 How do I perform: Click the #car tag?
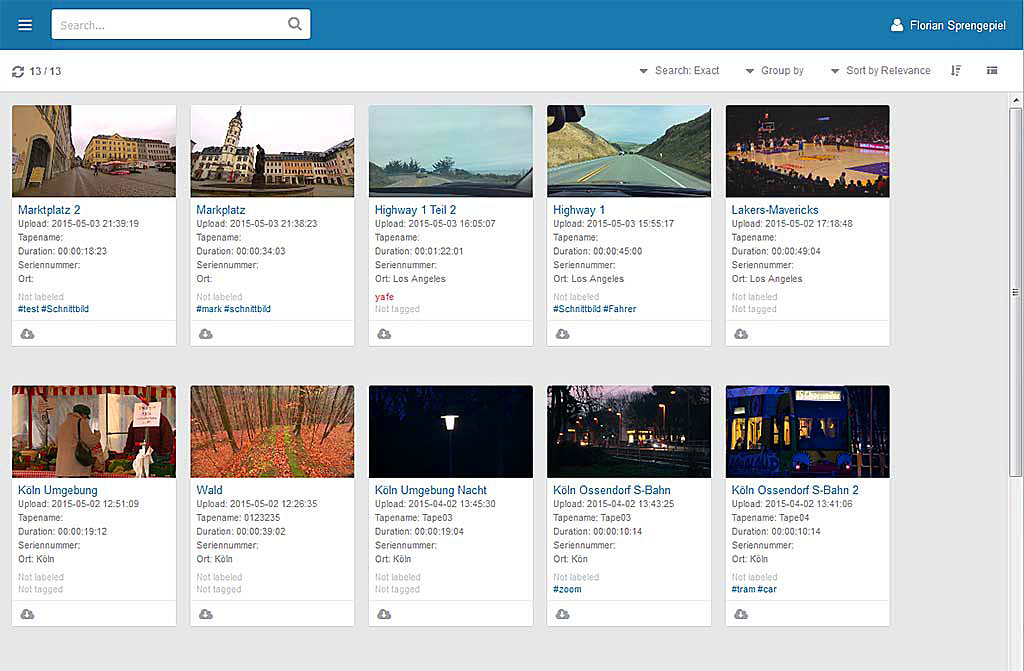point(767,589)
